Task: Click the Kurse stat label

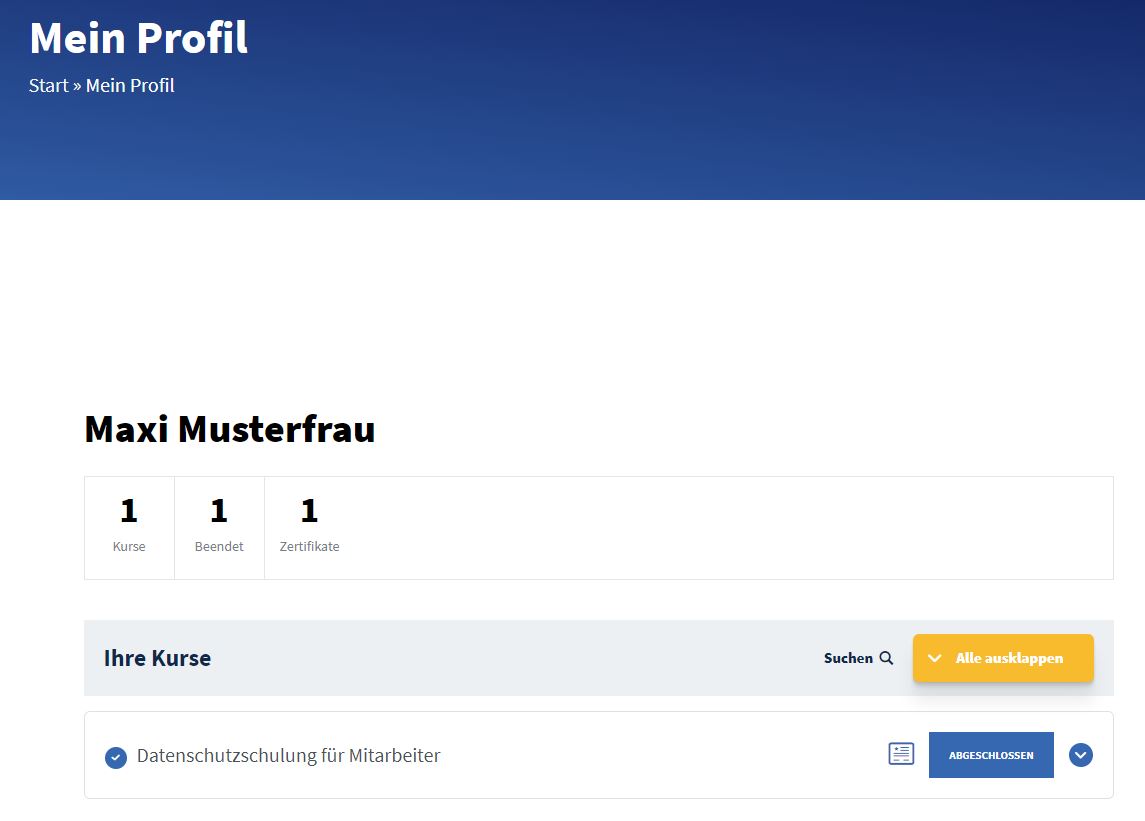Action: click(129, 547)
